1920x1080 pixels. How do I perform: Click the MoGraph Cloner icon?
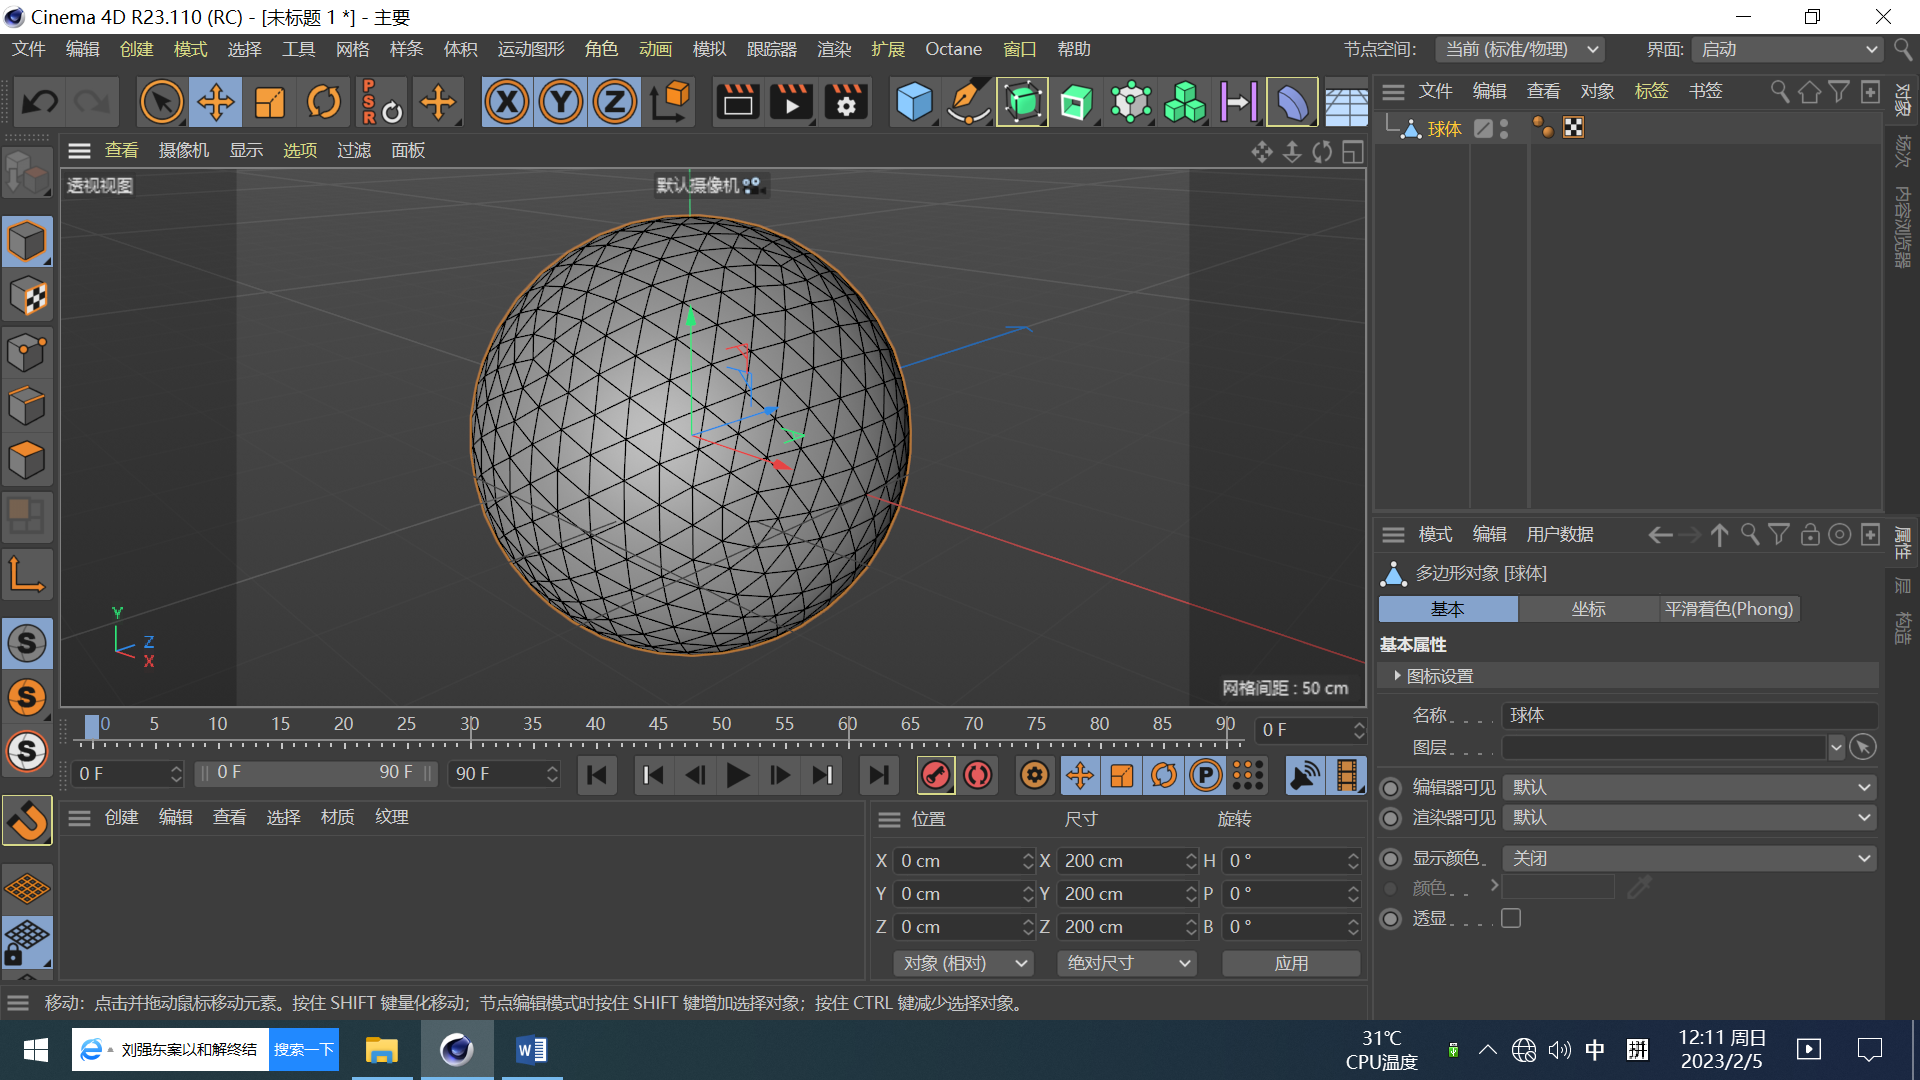tap(1130, 102)
